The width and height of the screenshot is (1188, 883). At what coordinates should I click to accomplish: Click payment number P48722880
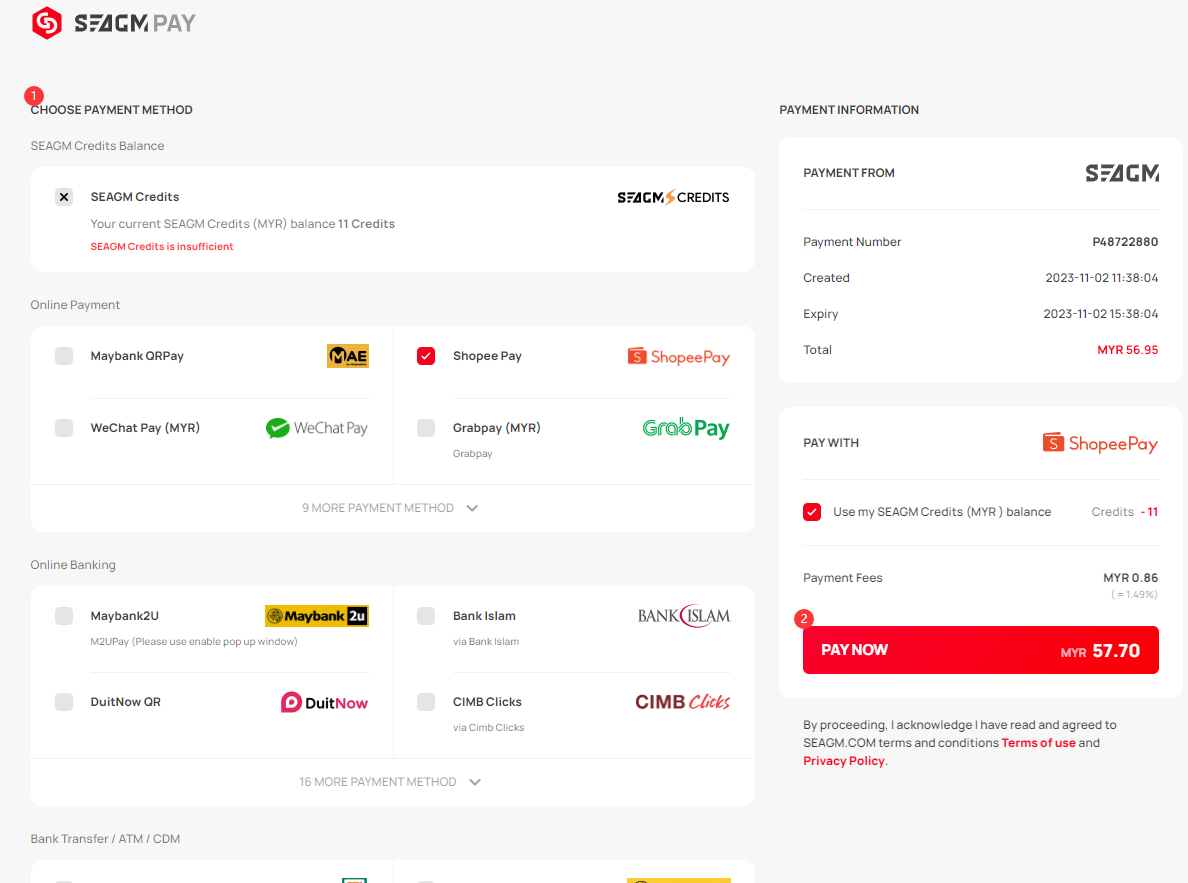1125,242
